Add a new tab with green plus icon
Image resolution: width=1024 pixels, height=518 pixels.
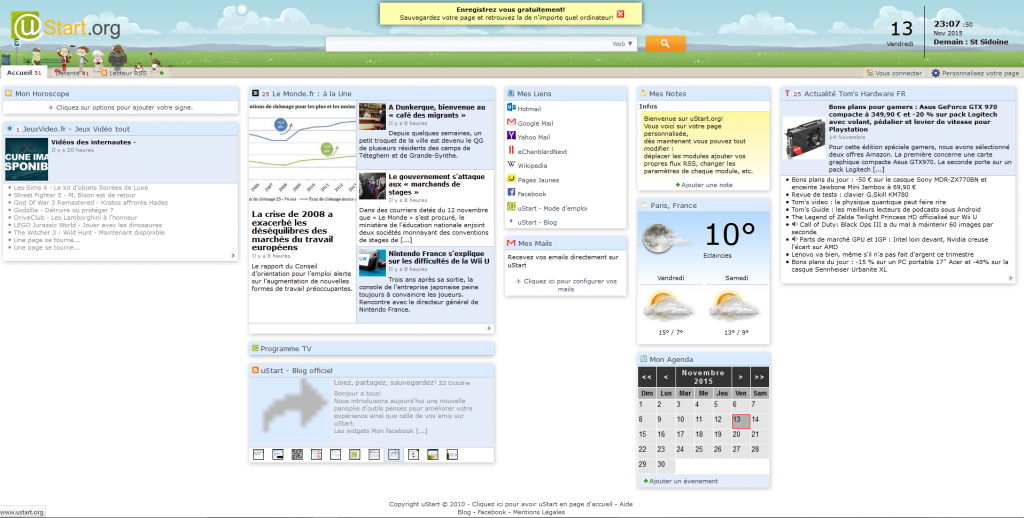(161, 73)
